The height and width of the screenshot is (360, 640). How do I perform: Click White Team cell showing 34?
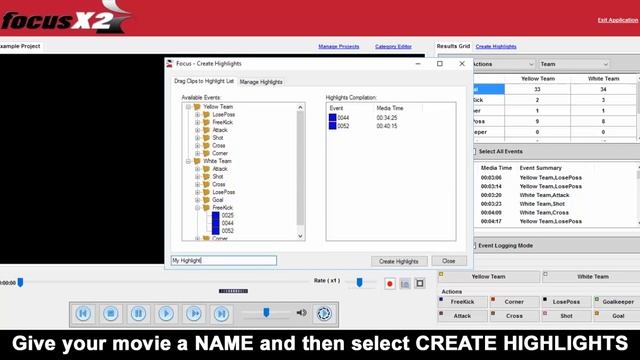point(603,89)
